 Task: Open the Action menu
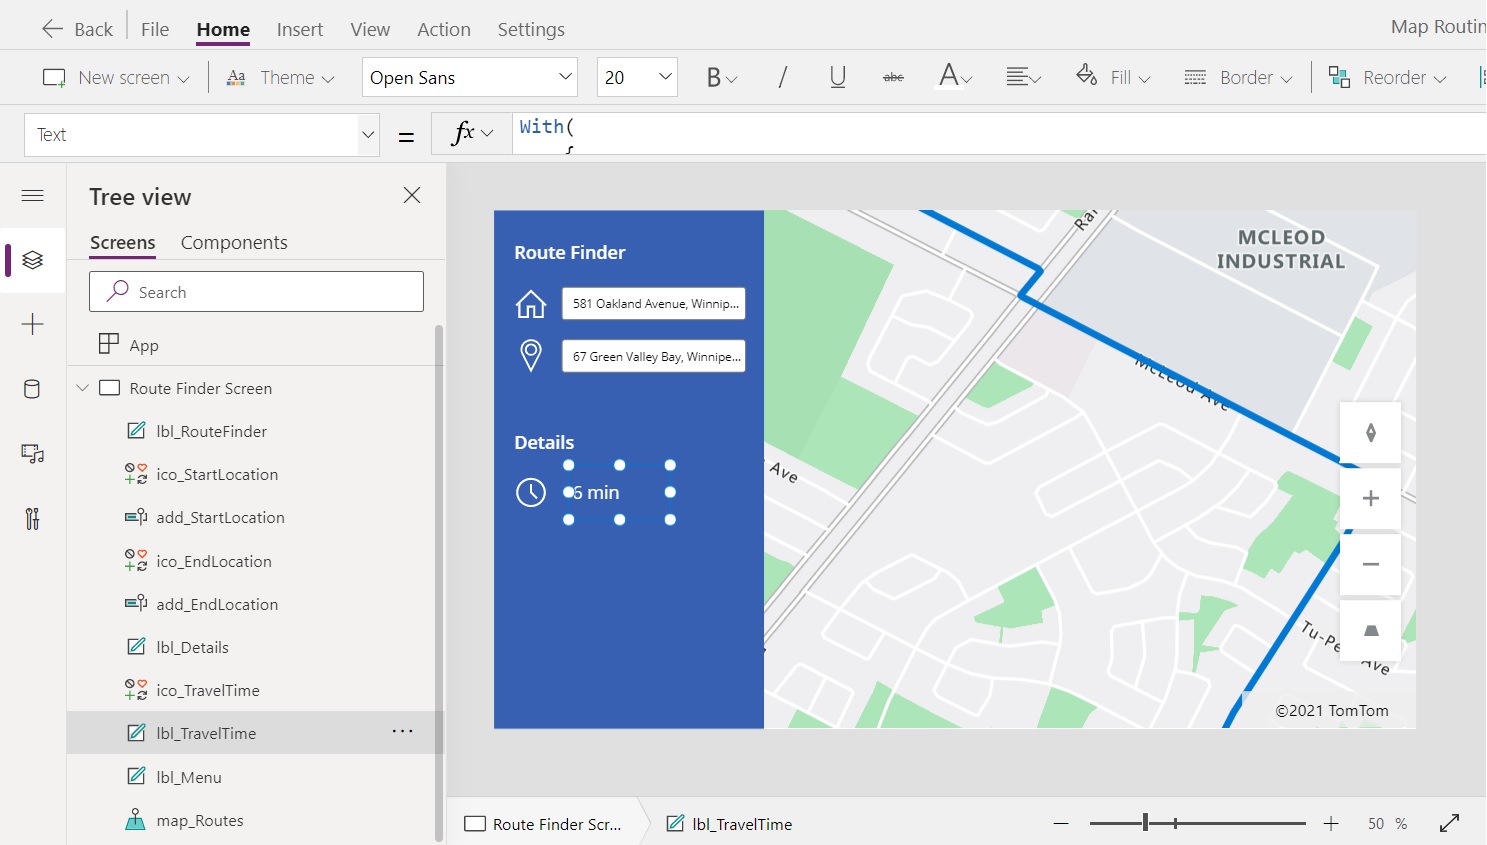(443, 29)
